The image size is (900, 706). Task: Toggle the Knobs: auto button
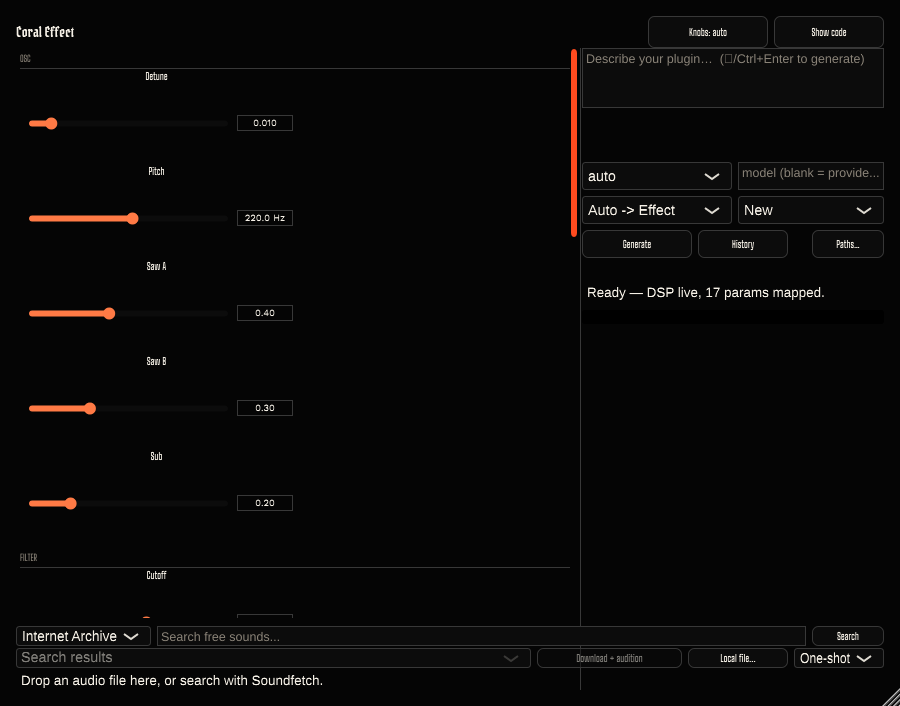coord(708,32)
